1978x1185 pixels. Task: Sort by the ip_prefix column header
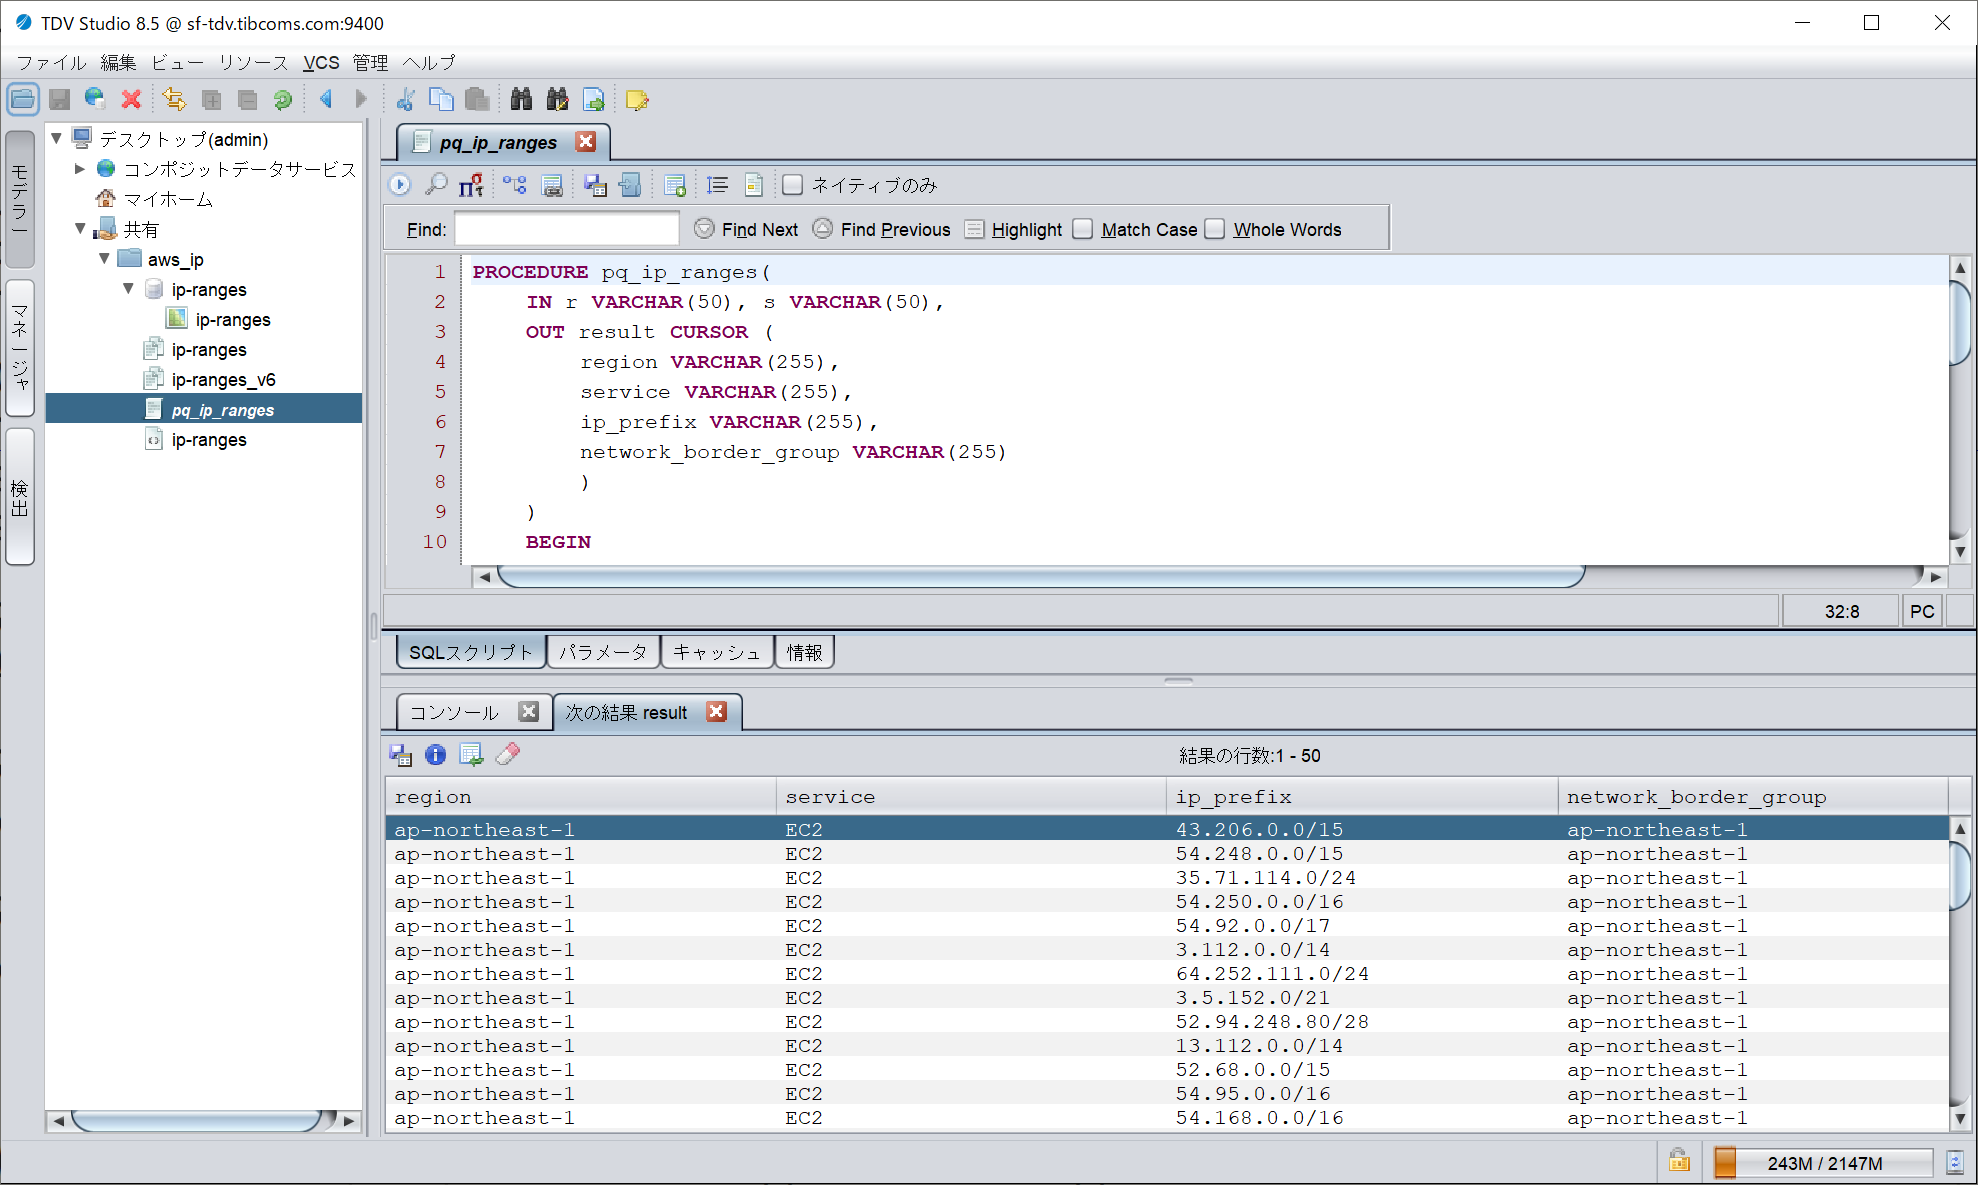(x=1362, y=797)
